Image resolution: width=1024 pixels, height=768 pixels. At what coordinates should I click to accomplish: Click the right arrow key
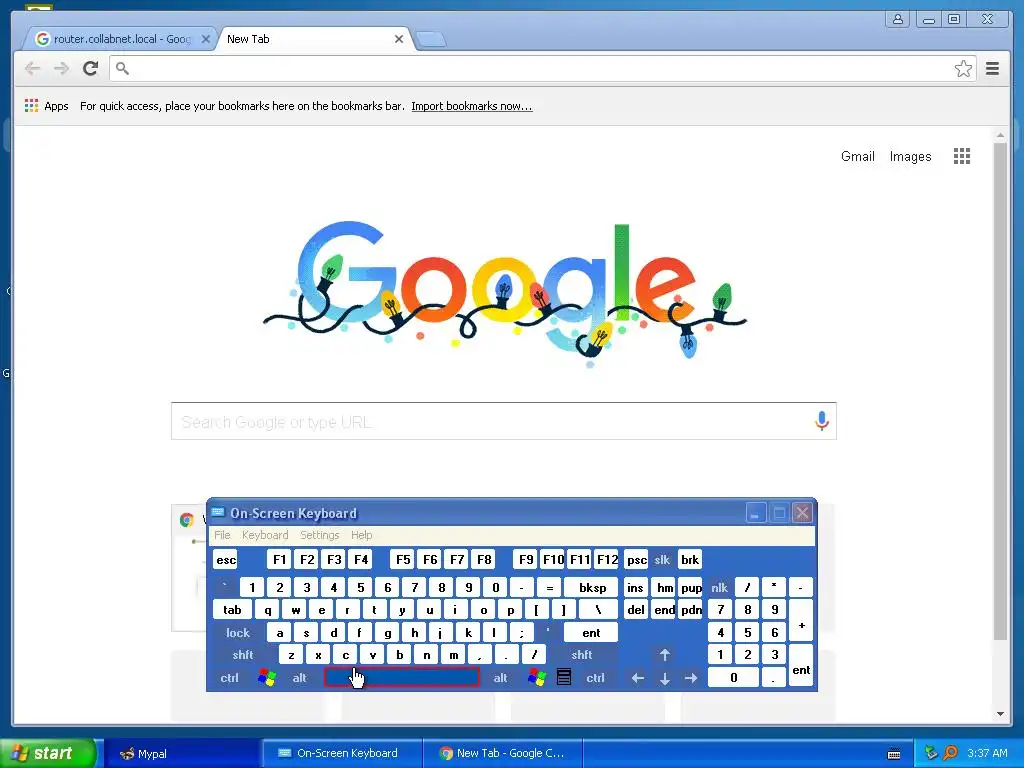[x=691, y=678]
